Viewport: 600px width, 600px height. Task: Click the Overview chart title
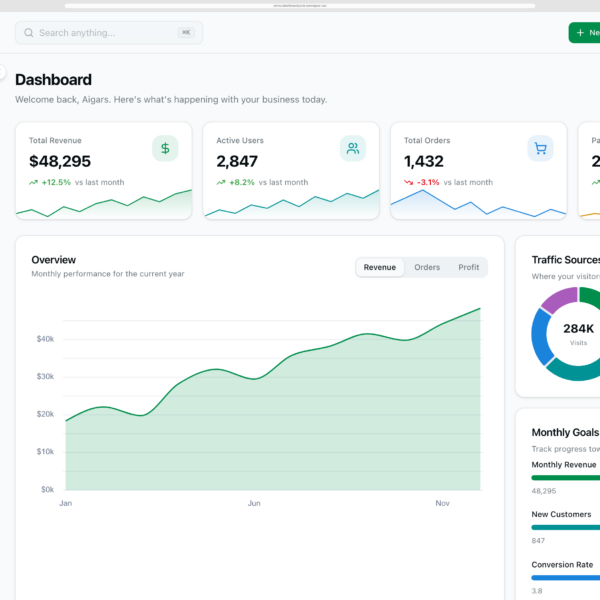[54, 260]
